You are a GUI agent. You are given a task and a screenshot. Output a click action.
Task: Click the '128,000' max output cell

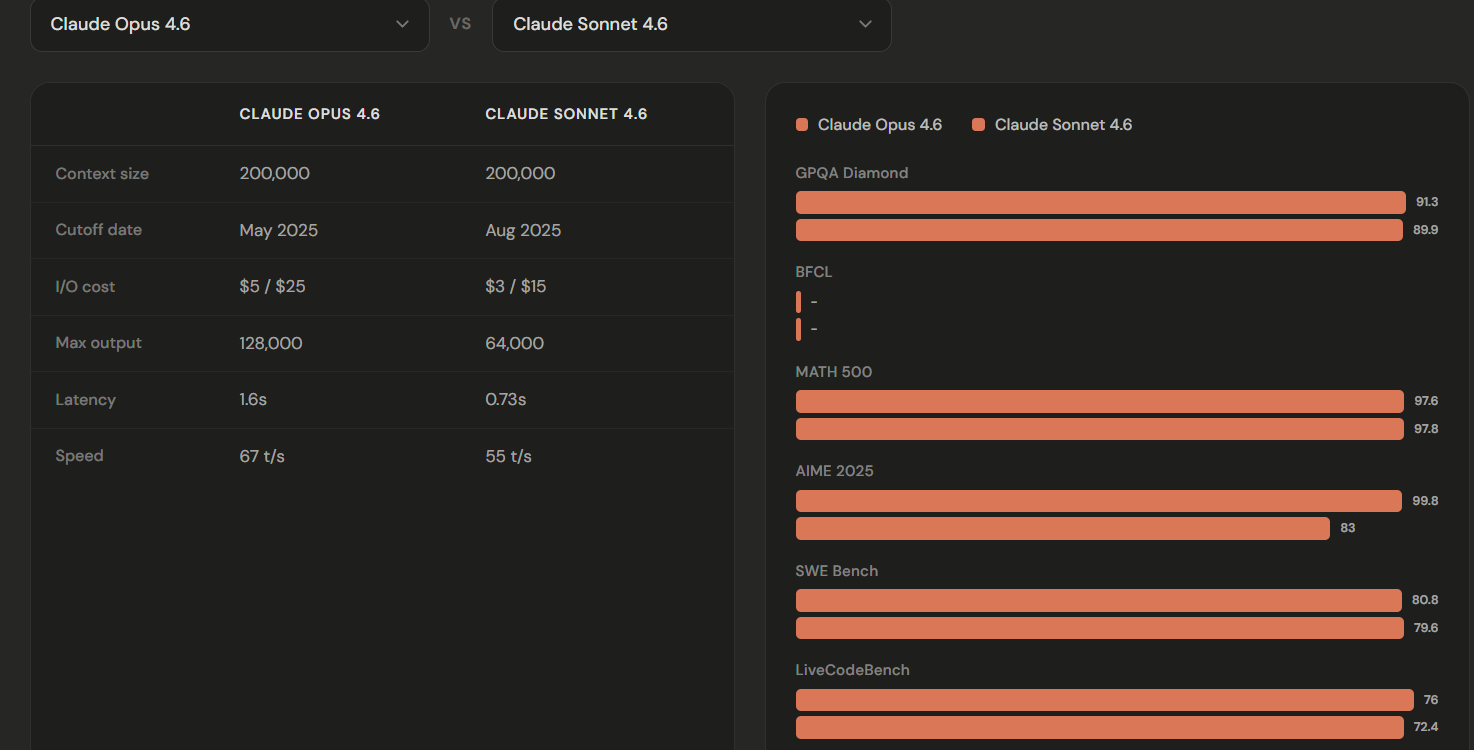271,343
